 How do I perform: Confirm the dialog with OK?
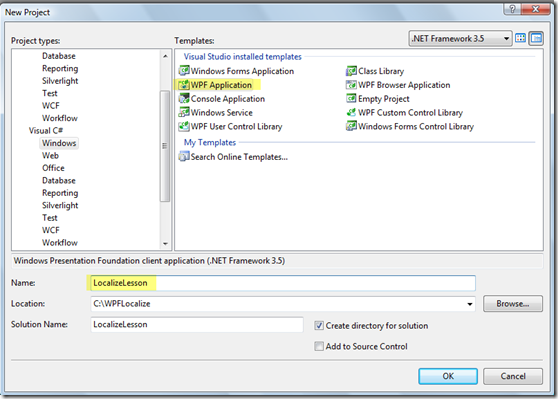[x=448, y=376]
